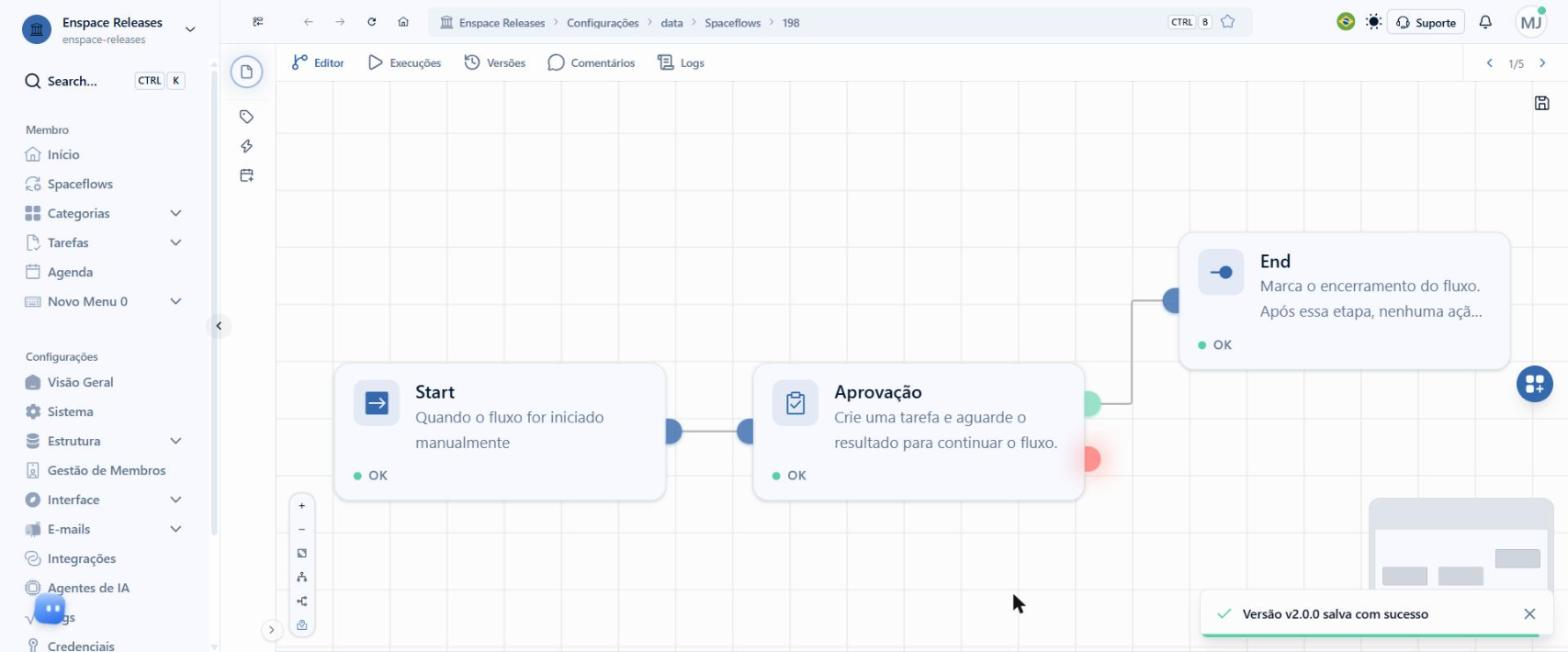Click the document icon in the canvas sidebar

(247, 72)
